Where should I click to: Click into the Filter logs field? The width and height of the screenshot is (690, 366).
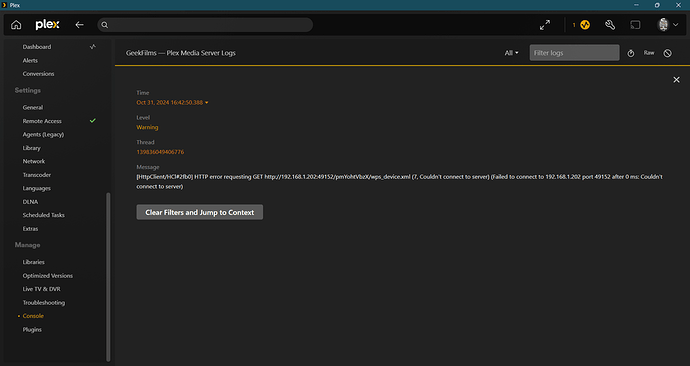(574, 53)
